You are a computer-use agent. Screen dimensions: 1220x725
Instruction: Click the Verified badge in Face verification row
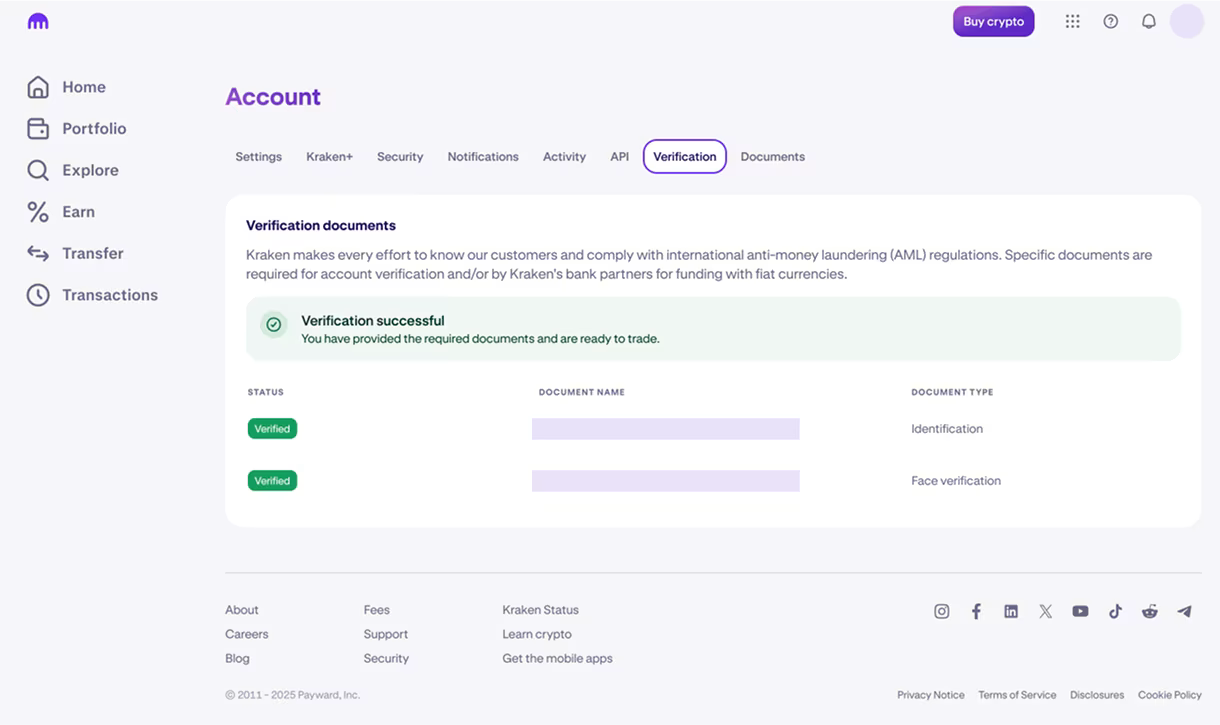tap(272, 481)
